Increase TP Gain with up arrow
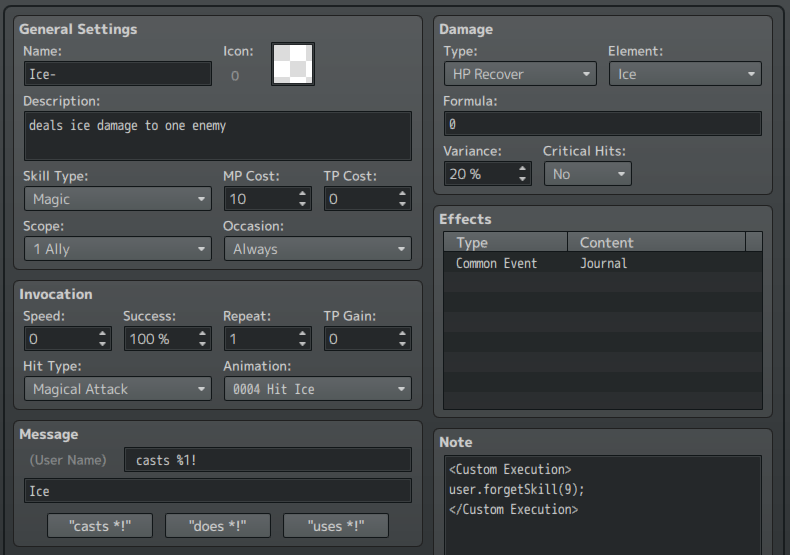The width and height of the screenshot is (790, 555). click(402, 333)
